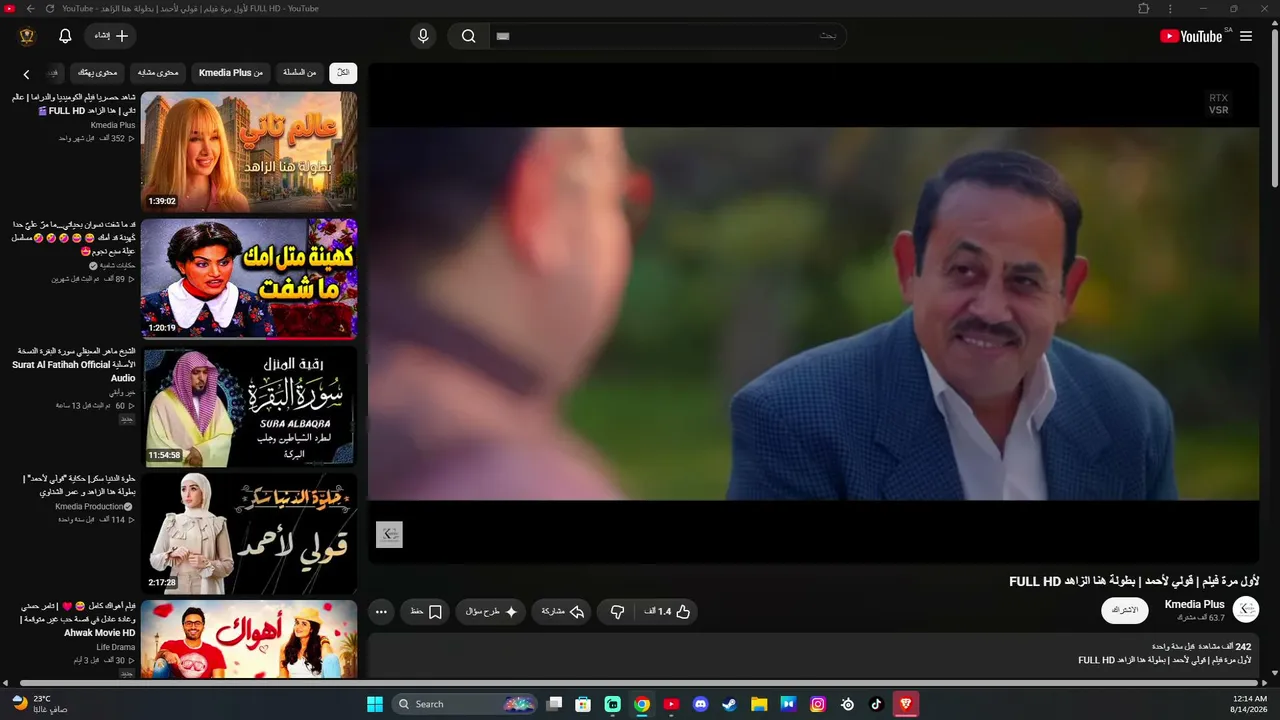Image resolution: width=1280 pixels, height=720 pixels.
Task: Click the 'حفظ' save button
Action: pos(426,611)
